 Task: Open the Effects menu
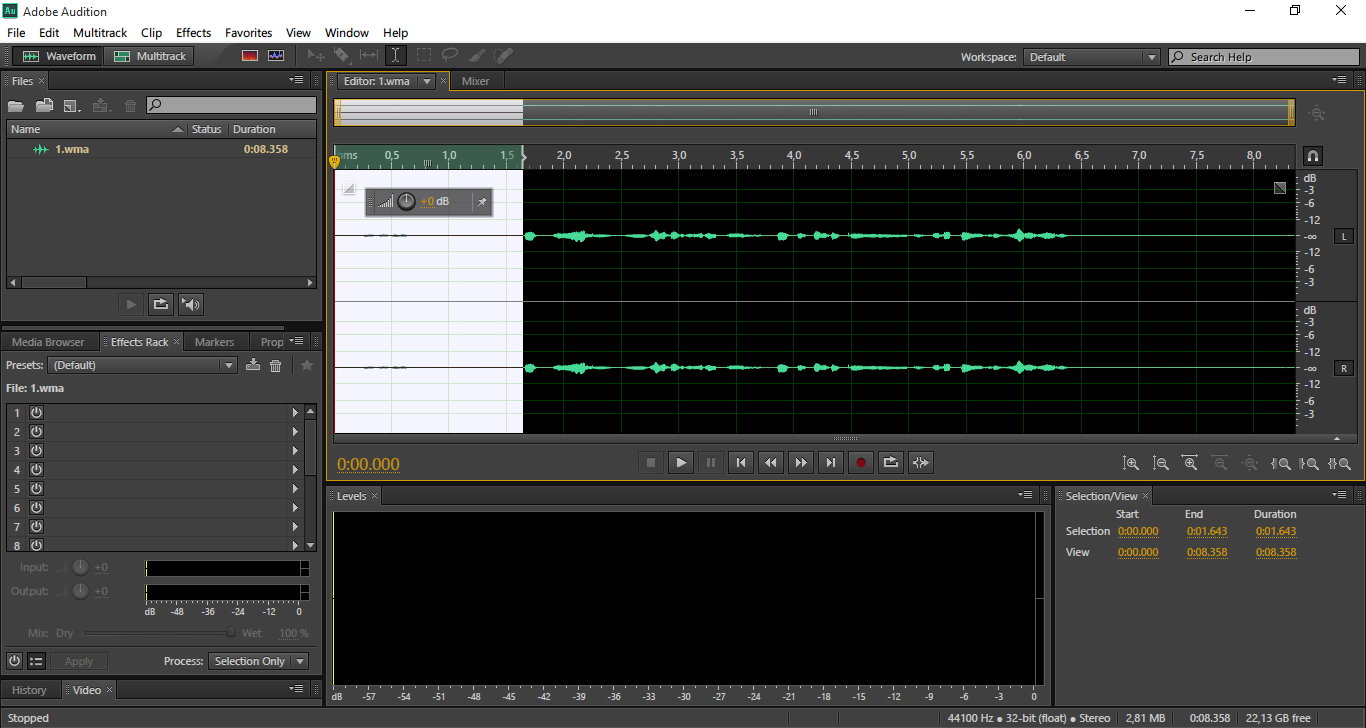[x=193, y=33]
